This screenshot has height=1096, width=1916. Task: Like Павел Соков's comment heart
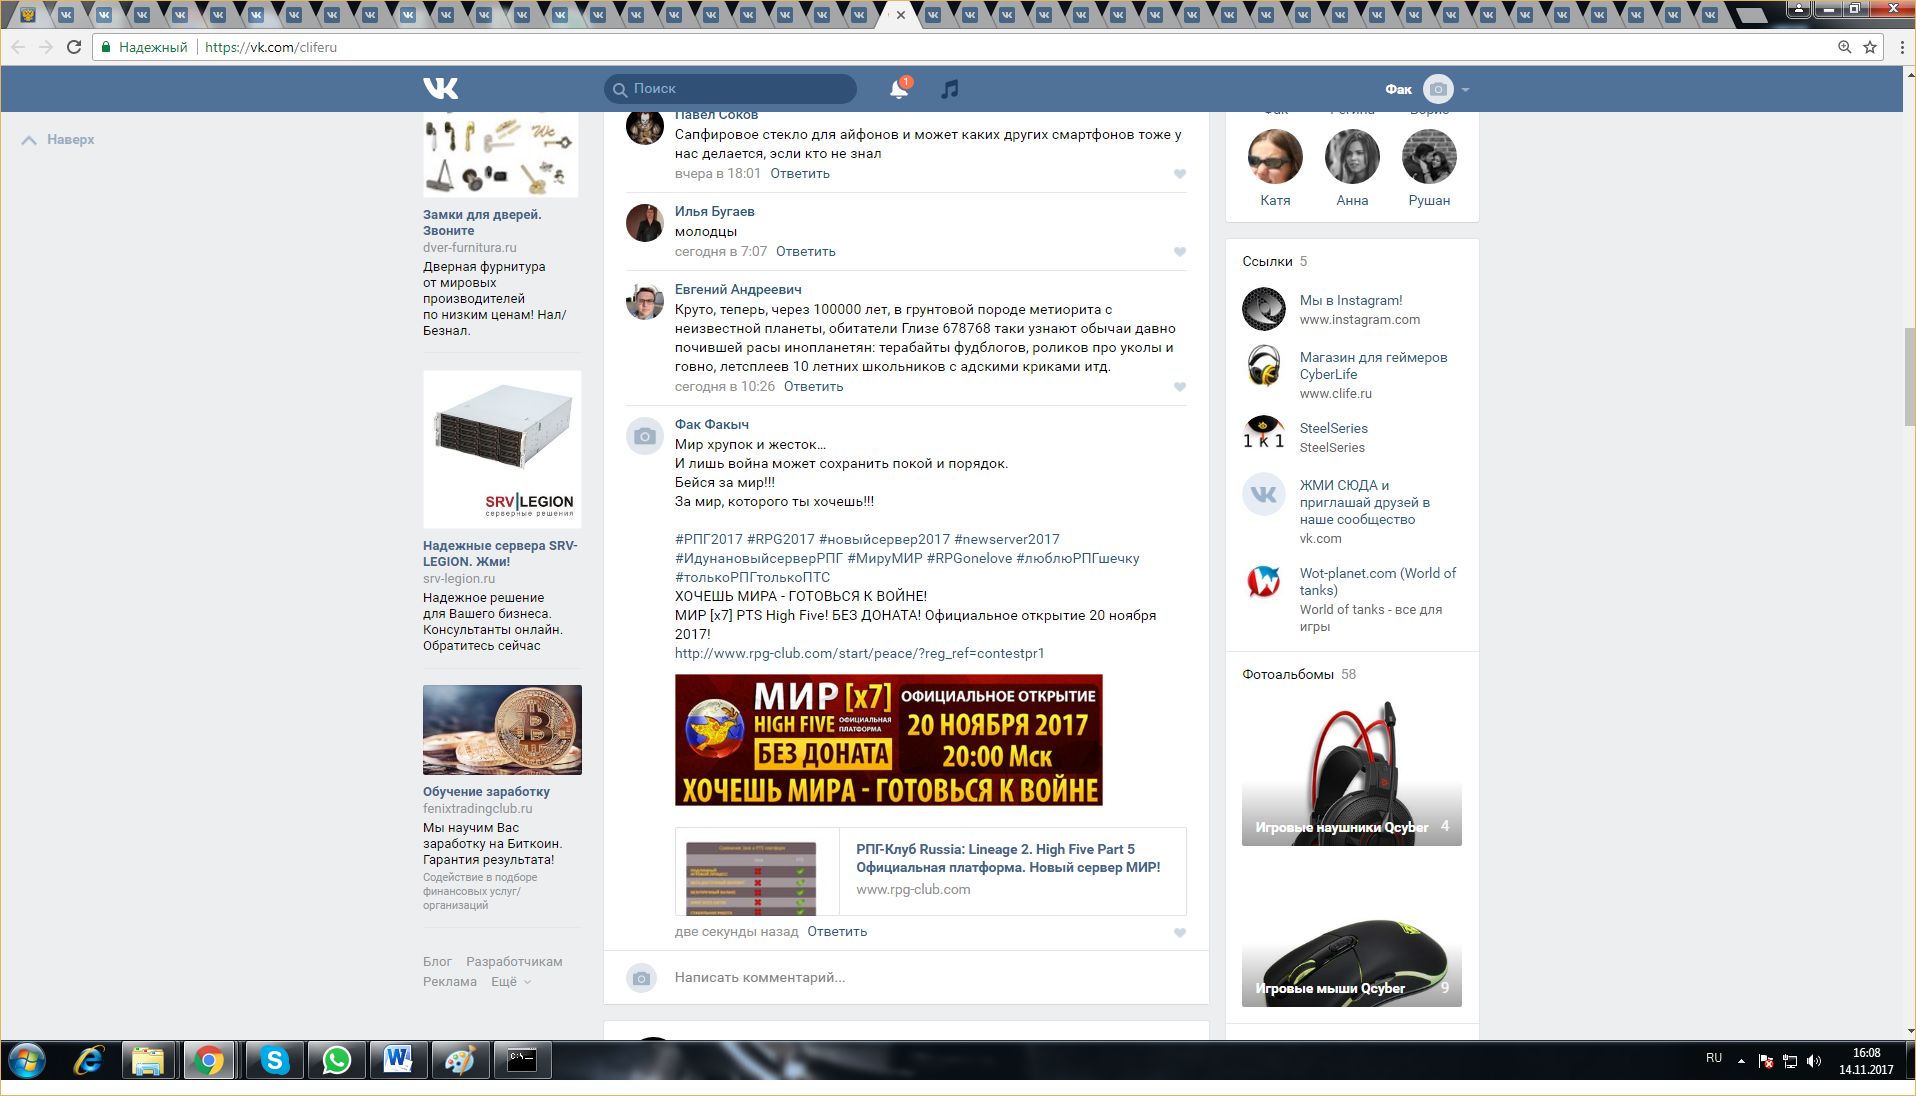1180,174
